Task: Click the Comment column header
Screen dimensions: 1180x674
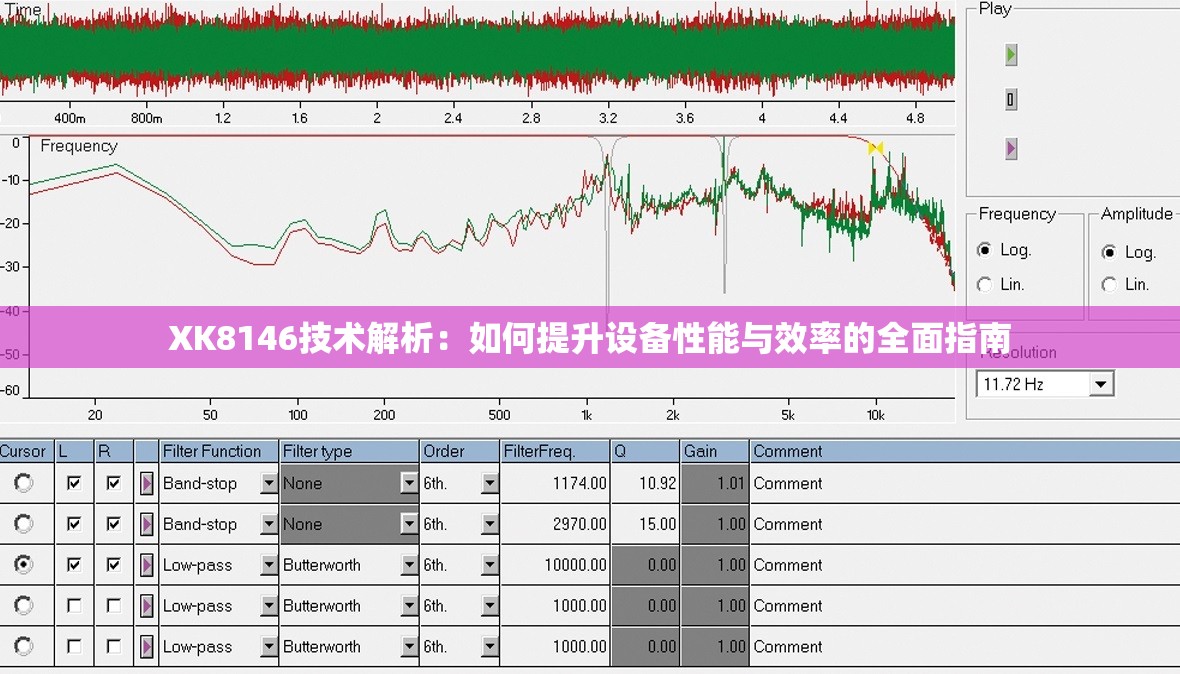Action: pyautogui.click(x=965, y=451)
